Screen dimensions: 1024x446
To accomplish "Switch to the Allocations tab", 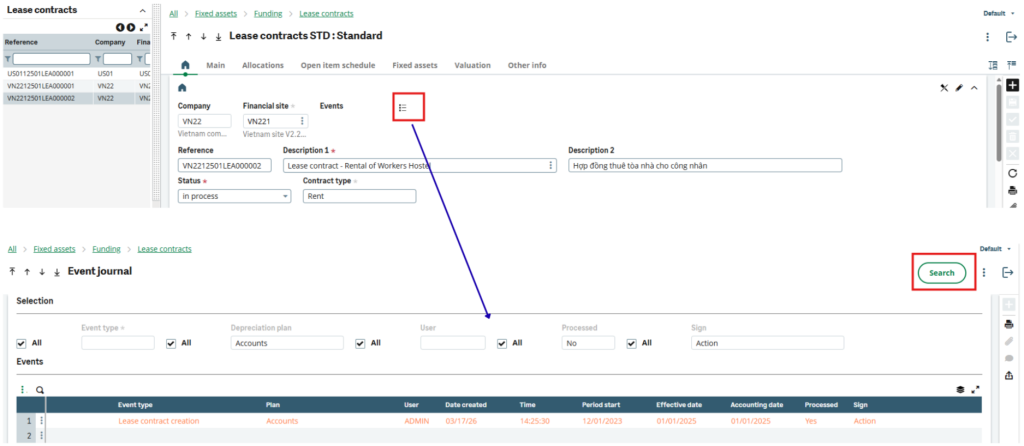I will point(263,65).
